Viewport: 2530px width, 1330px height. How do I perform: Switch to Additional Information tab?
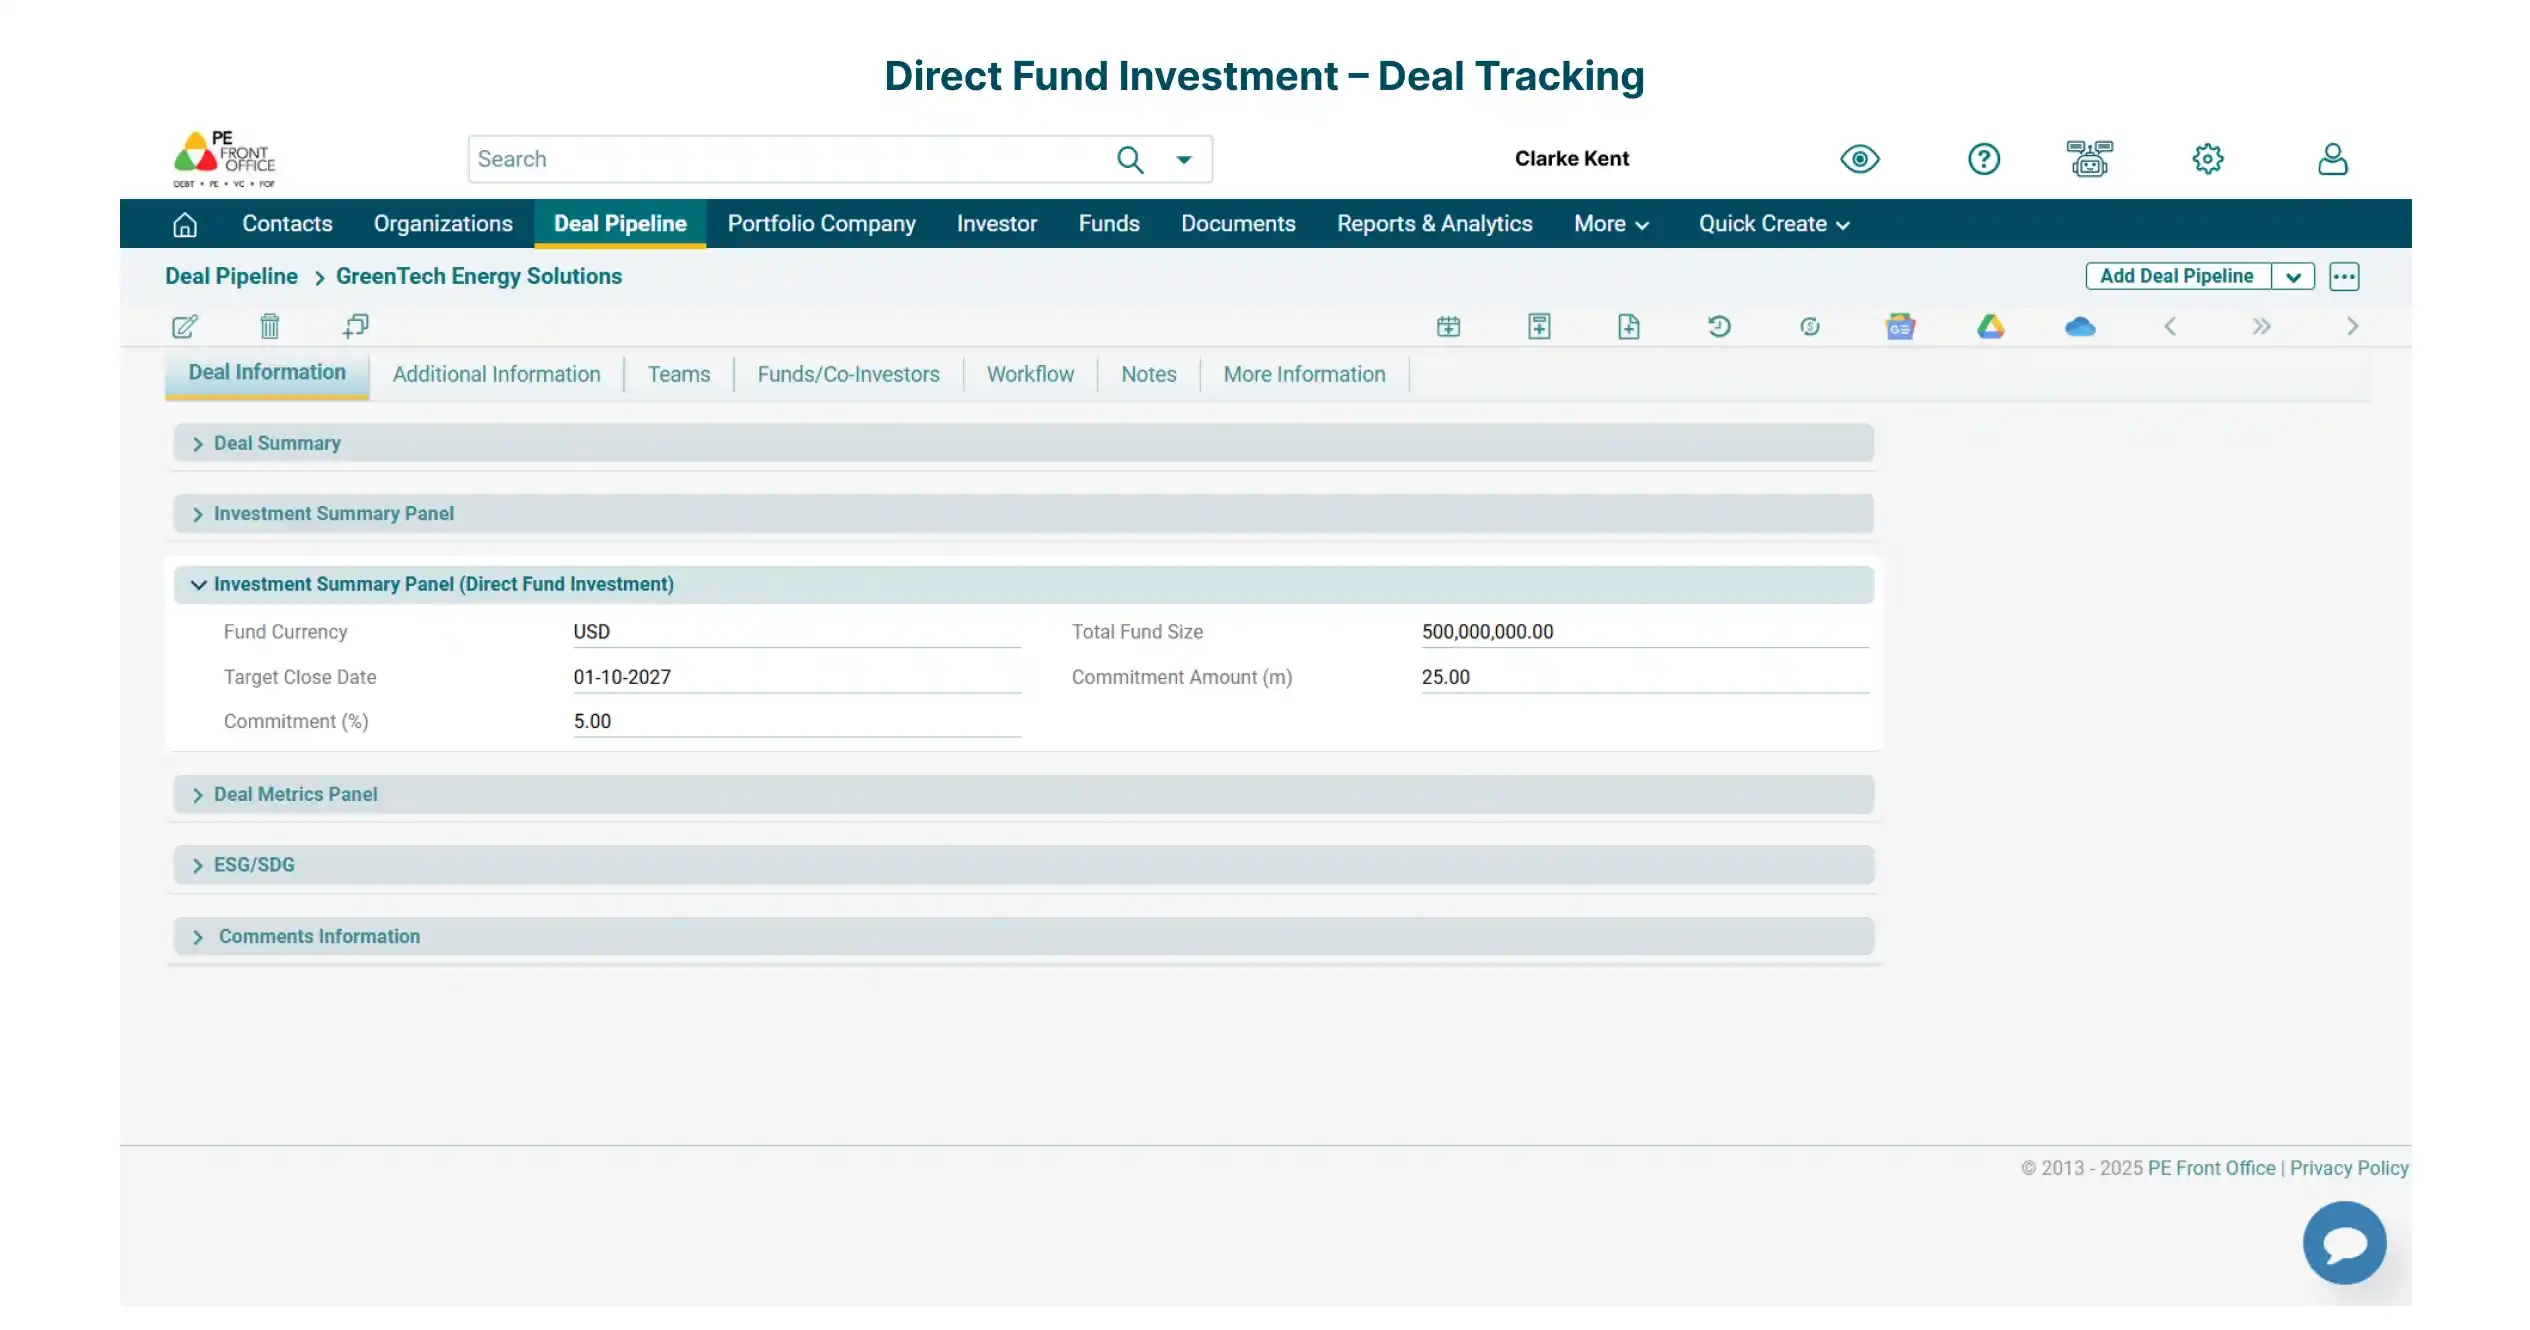[497, 375]
